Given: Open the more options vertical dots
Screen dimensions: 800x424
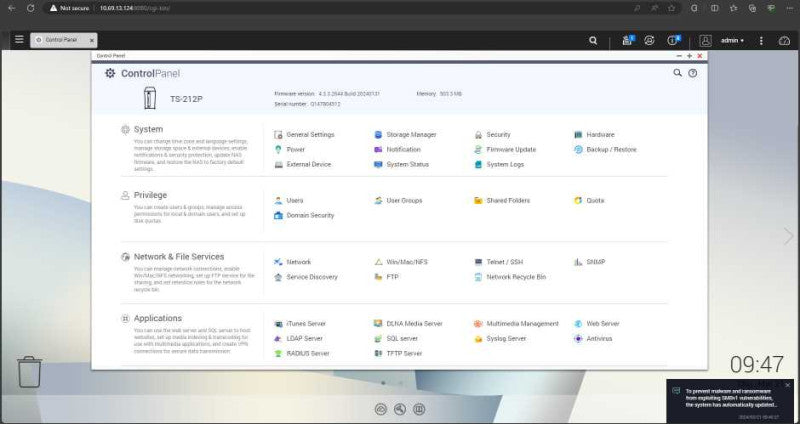Looking at the screenshot, I should pos(761,40).
